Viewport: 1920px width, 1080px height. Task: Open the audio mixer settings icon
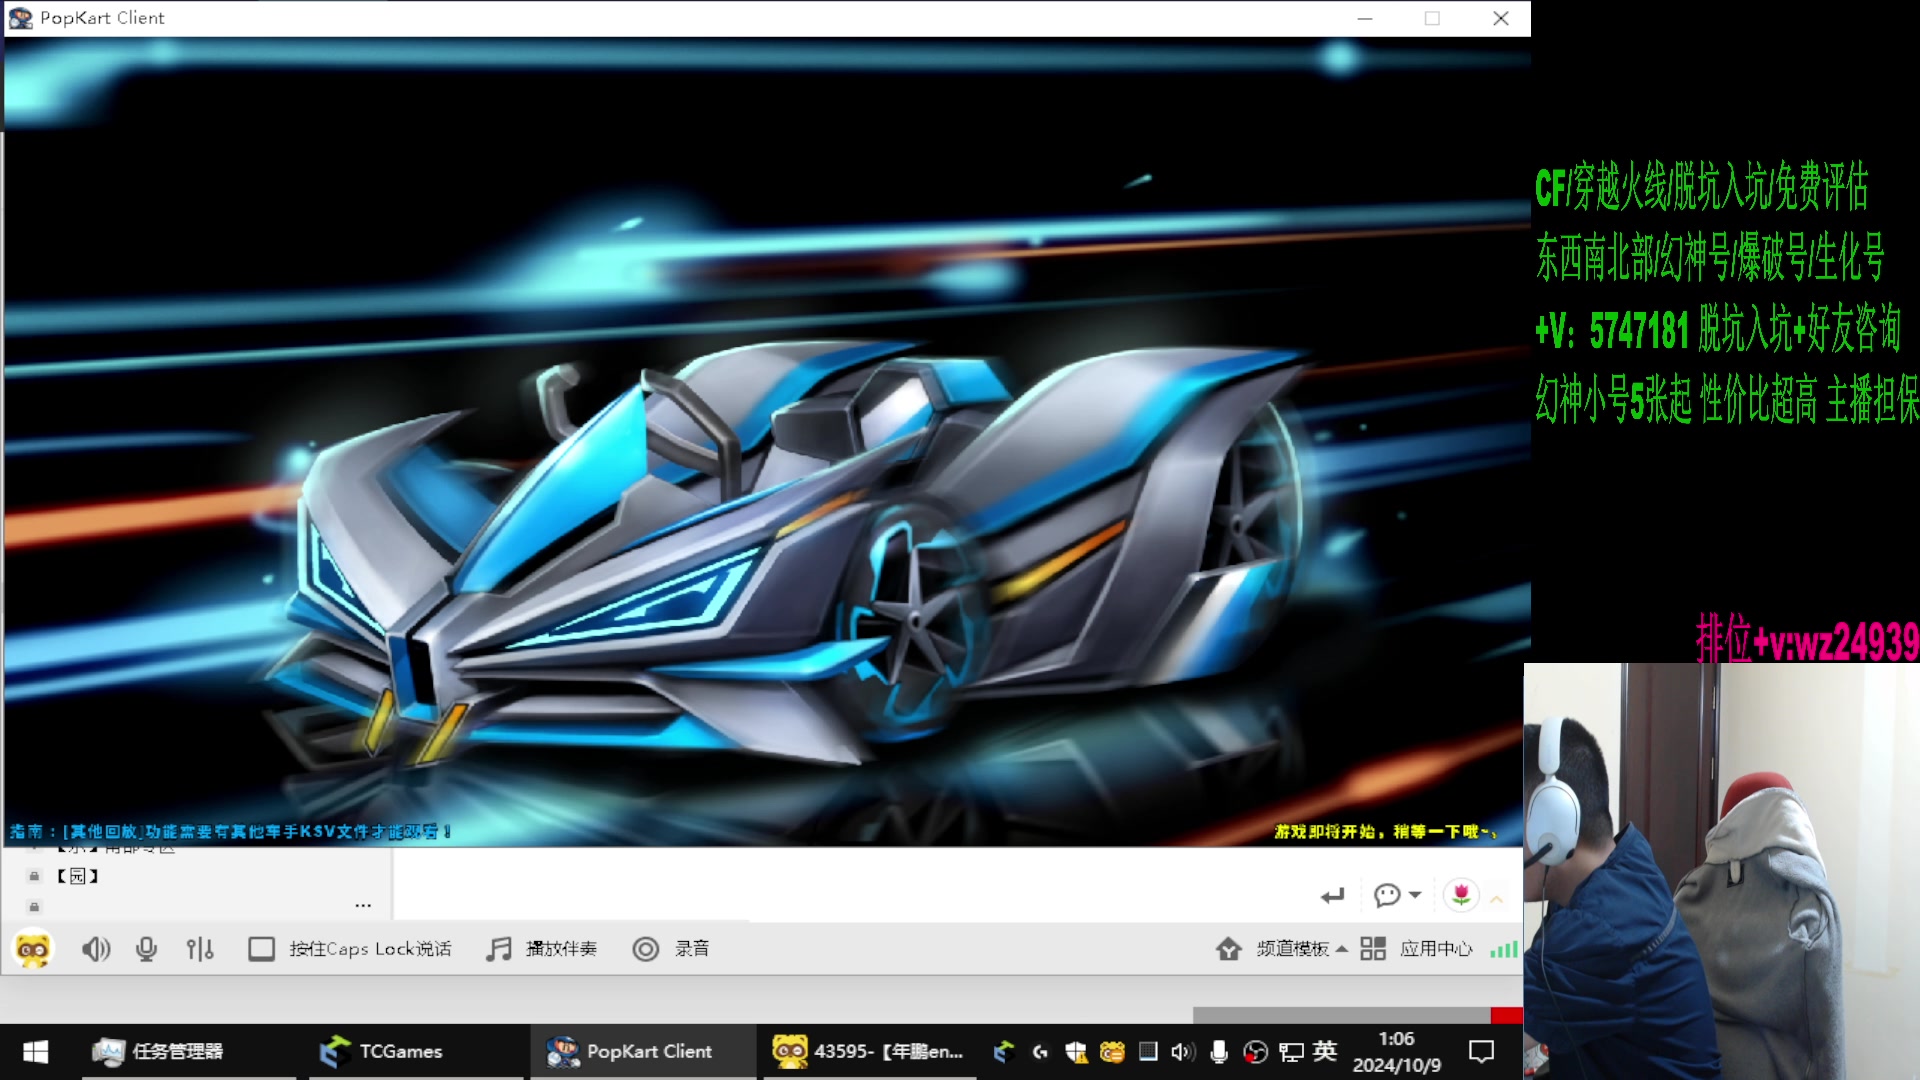click(200, 948)
